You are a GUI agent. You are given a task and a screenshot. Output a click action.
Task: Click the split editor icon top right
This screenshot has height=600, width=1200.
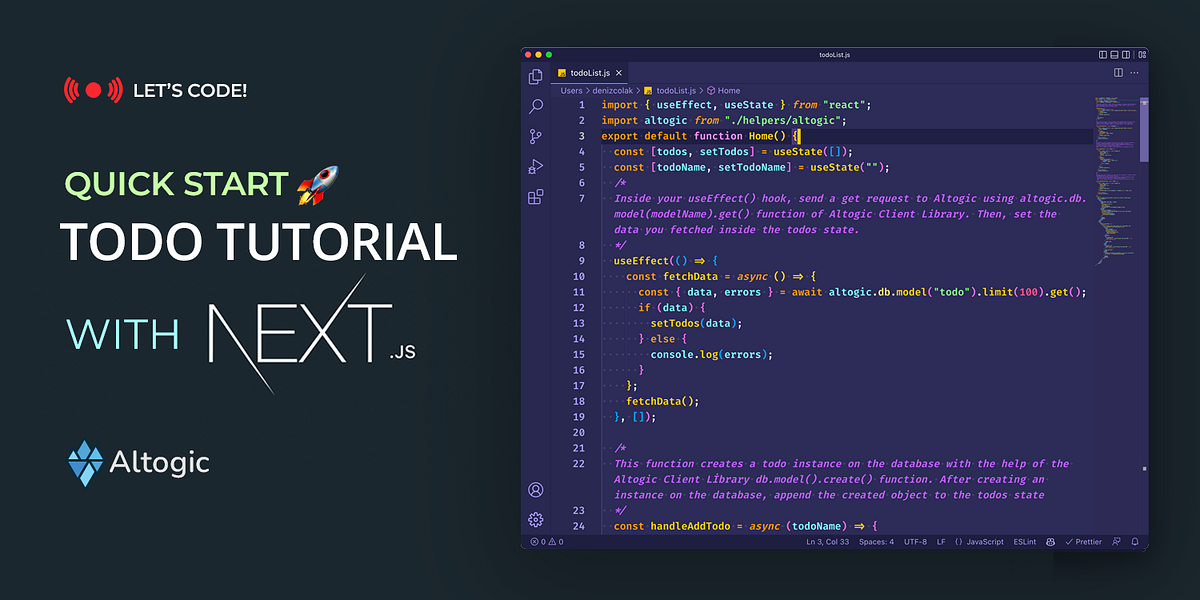tap(1116, 72)
